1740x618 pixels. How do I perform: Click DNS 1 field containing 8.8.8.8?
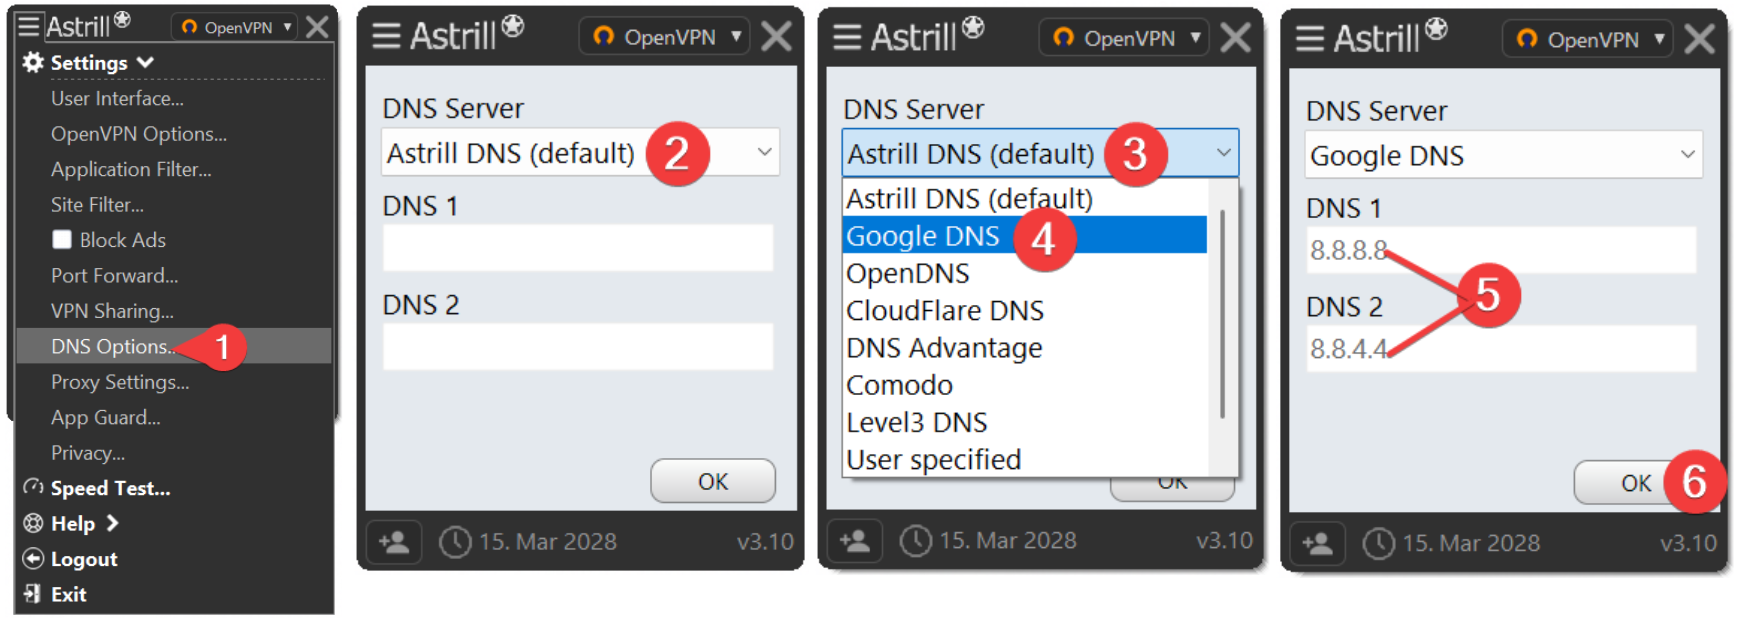tap(1501, 249)
